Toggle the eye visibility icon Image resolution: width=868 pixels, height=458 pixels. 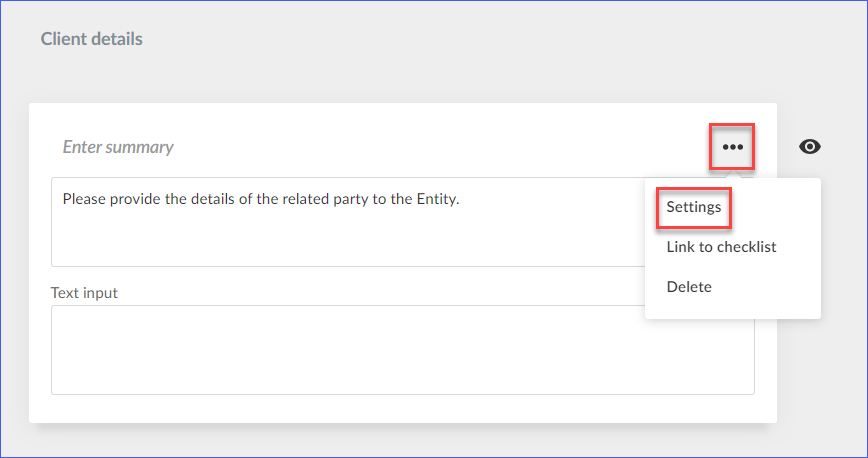809,147
